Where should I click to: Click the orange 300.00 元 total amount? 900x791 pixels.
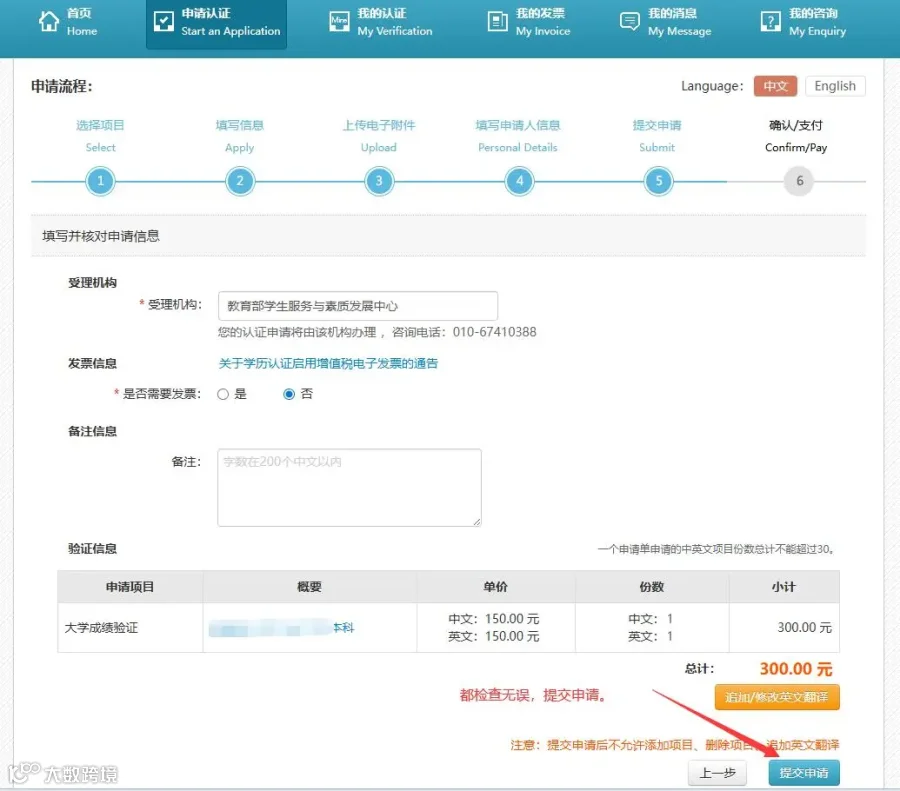(x=796, y=669)
